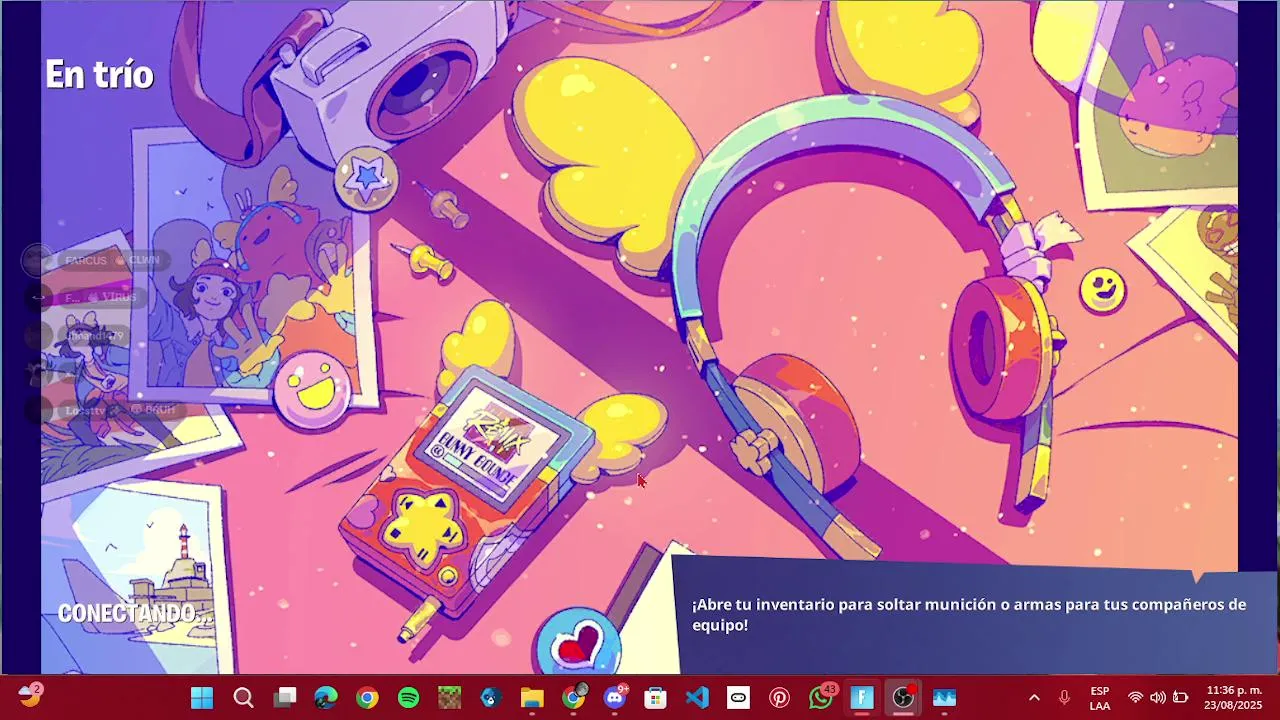Launch Minecraft from the taskbar
The image size is (1280, 720).
pyautogui.click(x=450, y=697)
